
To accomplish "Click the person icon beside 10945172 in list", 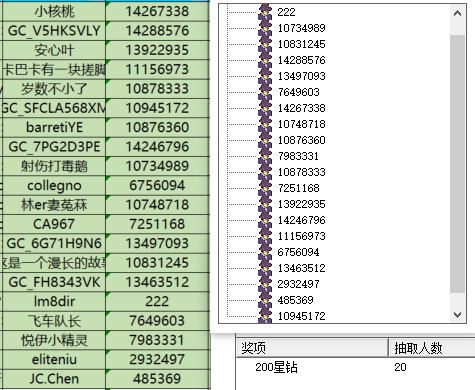I will coord(265,315).
